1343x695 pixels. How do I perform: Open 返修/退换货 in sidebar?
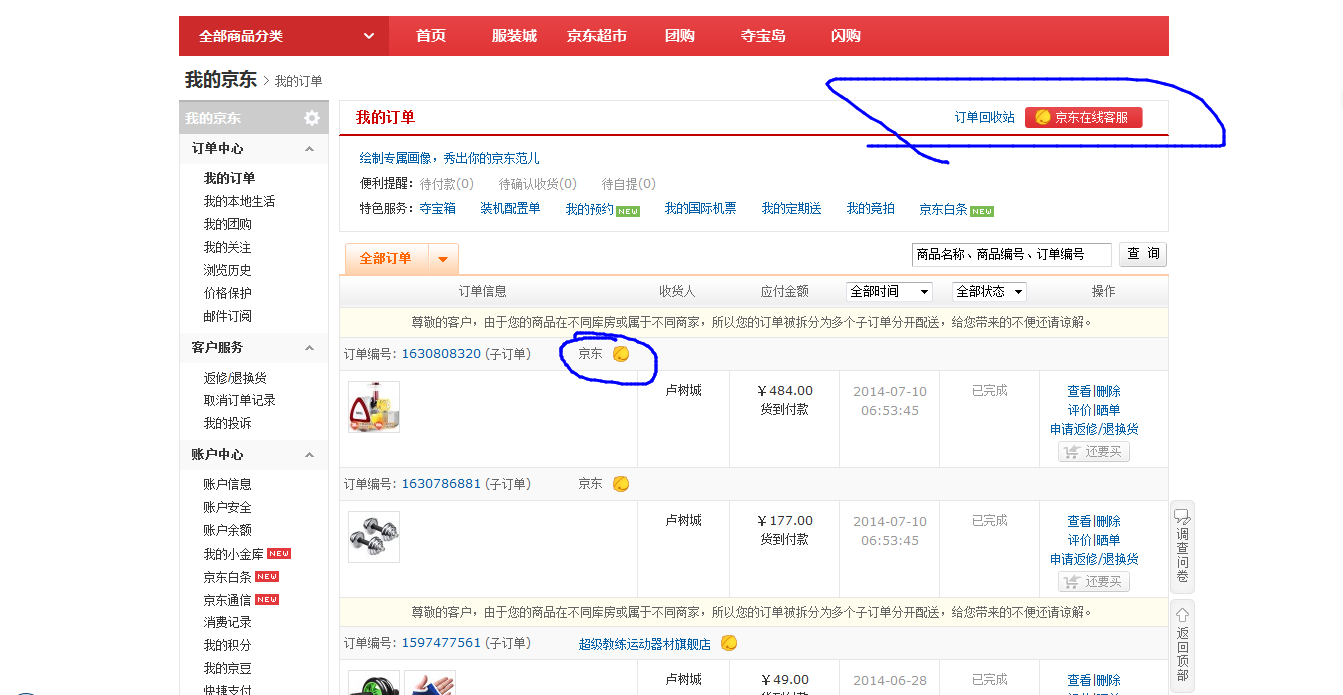(235, 378)
